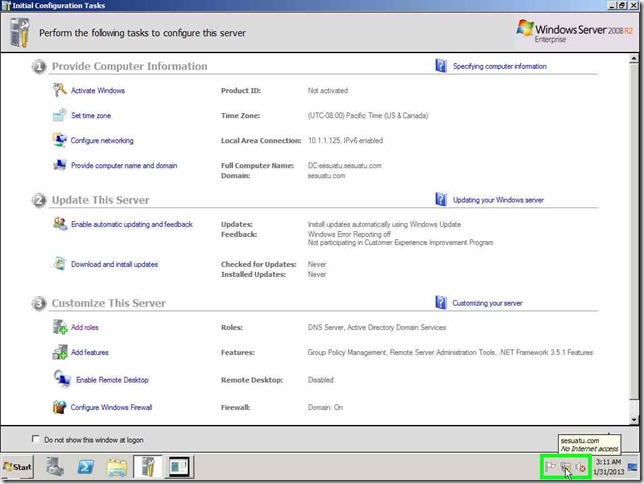
Task: Click the scrollbar down arrow
Action: click(634, 419)
